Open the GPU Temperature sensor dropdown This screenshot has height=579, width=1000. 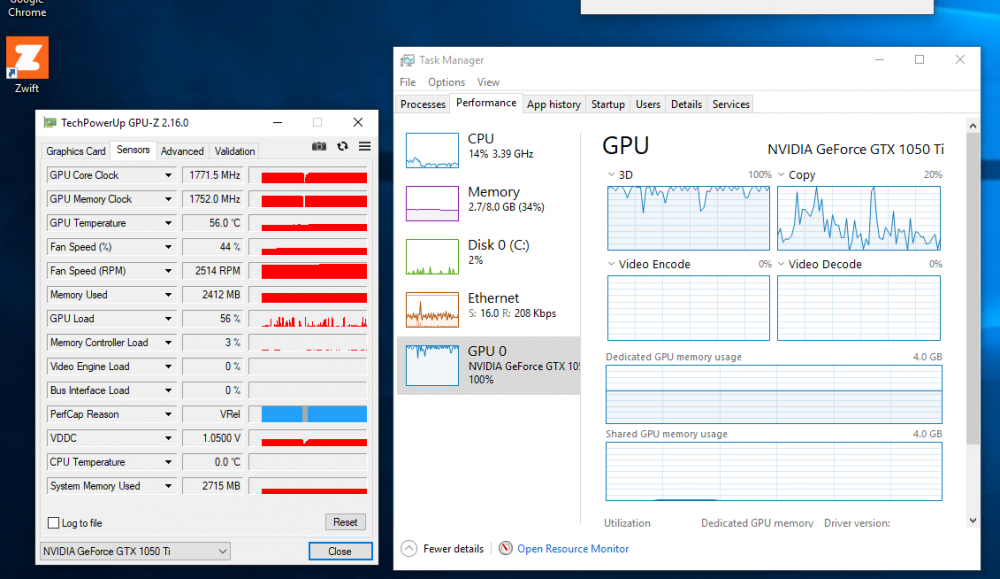tap(168, 223)
